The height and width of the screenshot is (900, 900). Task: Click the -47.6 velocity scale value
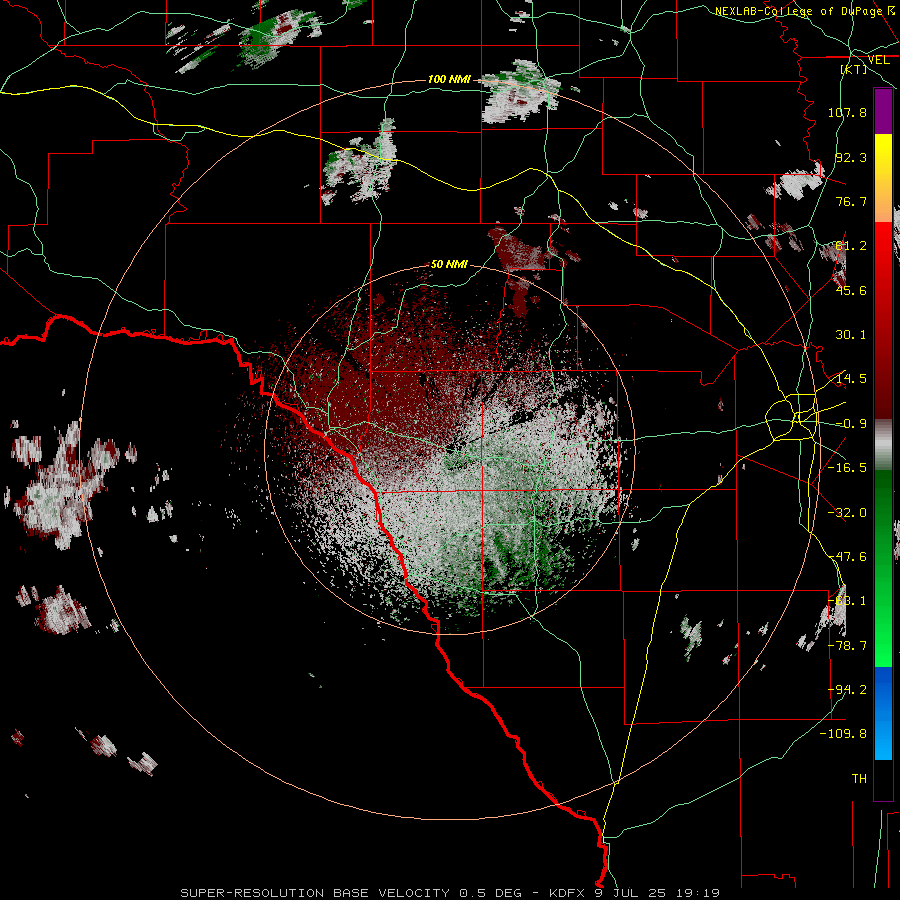[847, 557]
